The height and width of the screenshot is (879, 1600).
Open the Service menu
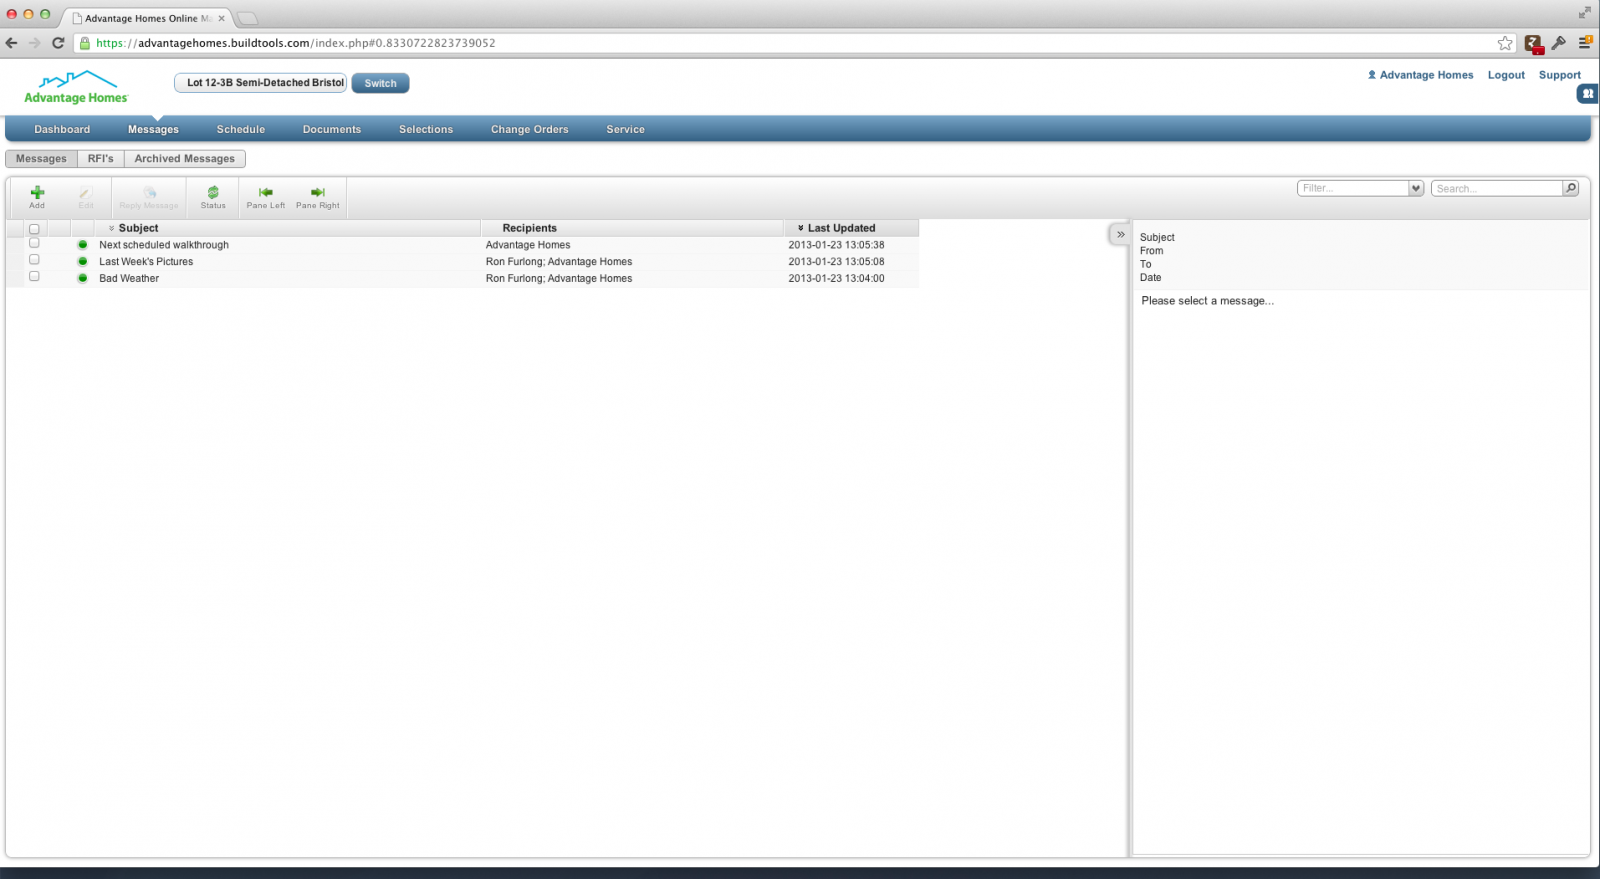626,129
